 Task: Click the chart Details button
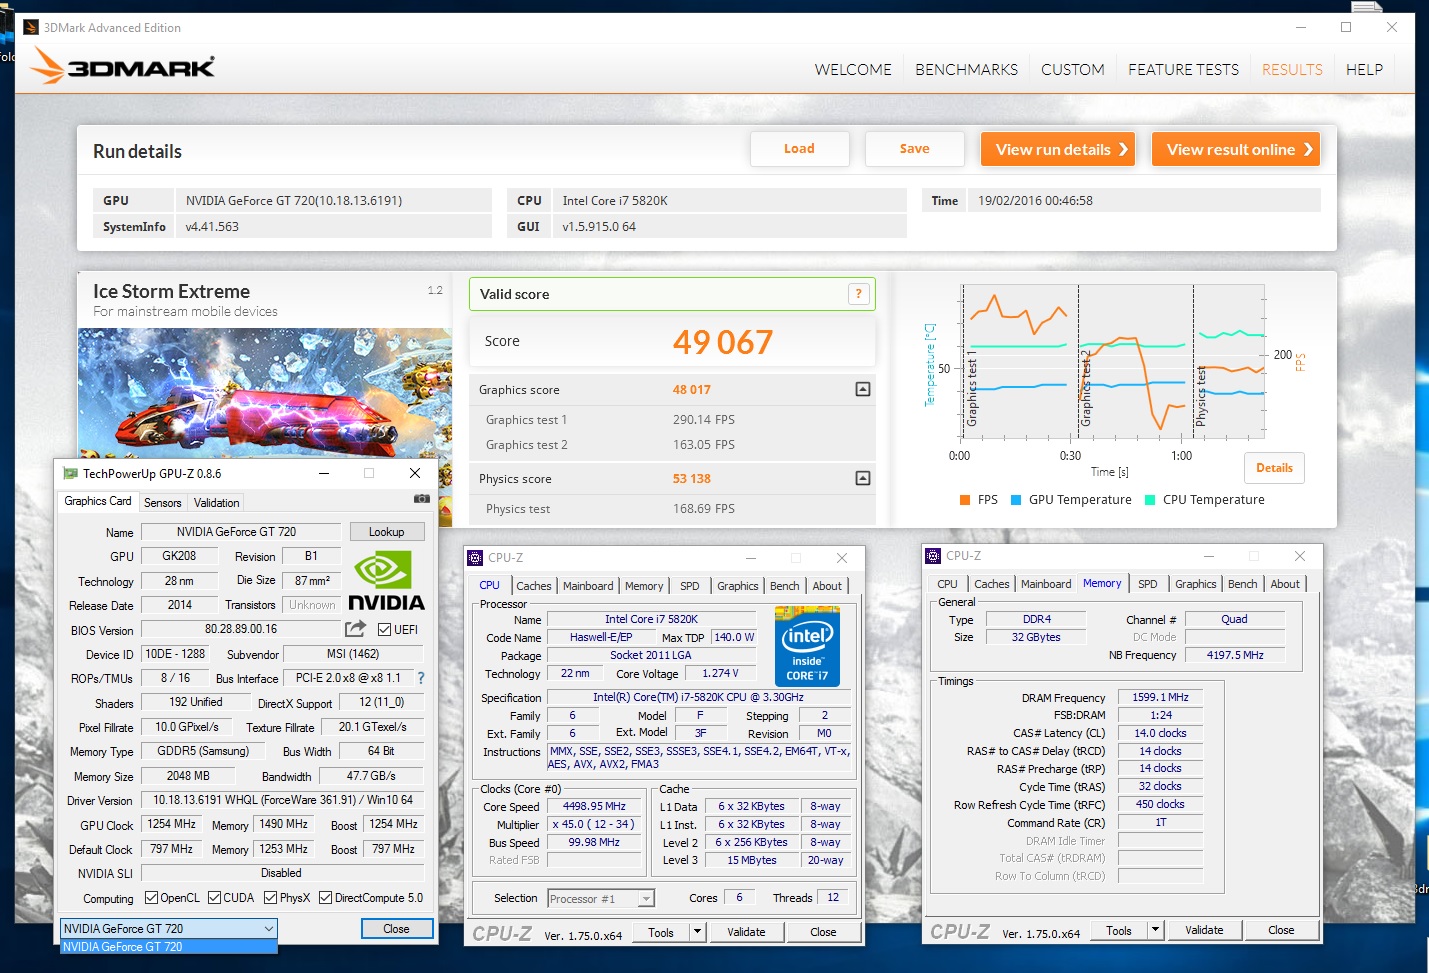pos(1274,468)
